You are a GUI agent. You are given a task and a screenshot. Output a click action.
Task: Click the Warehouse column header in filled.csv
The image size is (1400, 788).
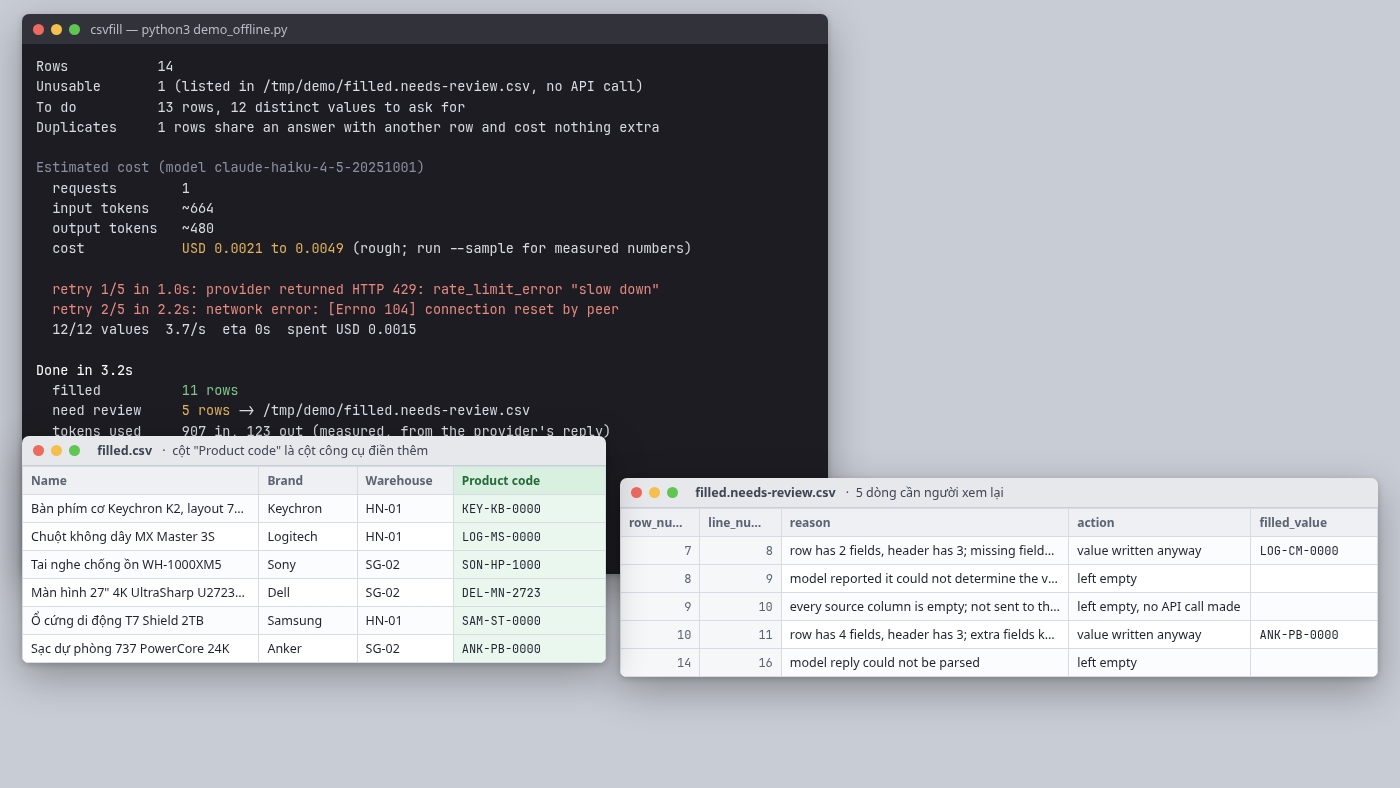405,481
